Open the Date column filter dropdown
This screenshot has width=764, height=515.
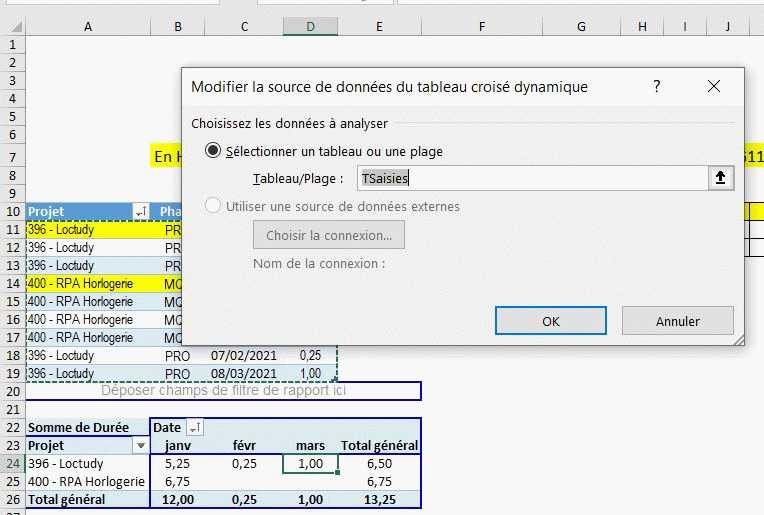coord(194,427)
